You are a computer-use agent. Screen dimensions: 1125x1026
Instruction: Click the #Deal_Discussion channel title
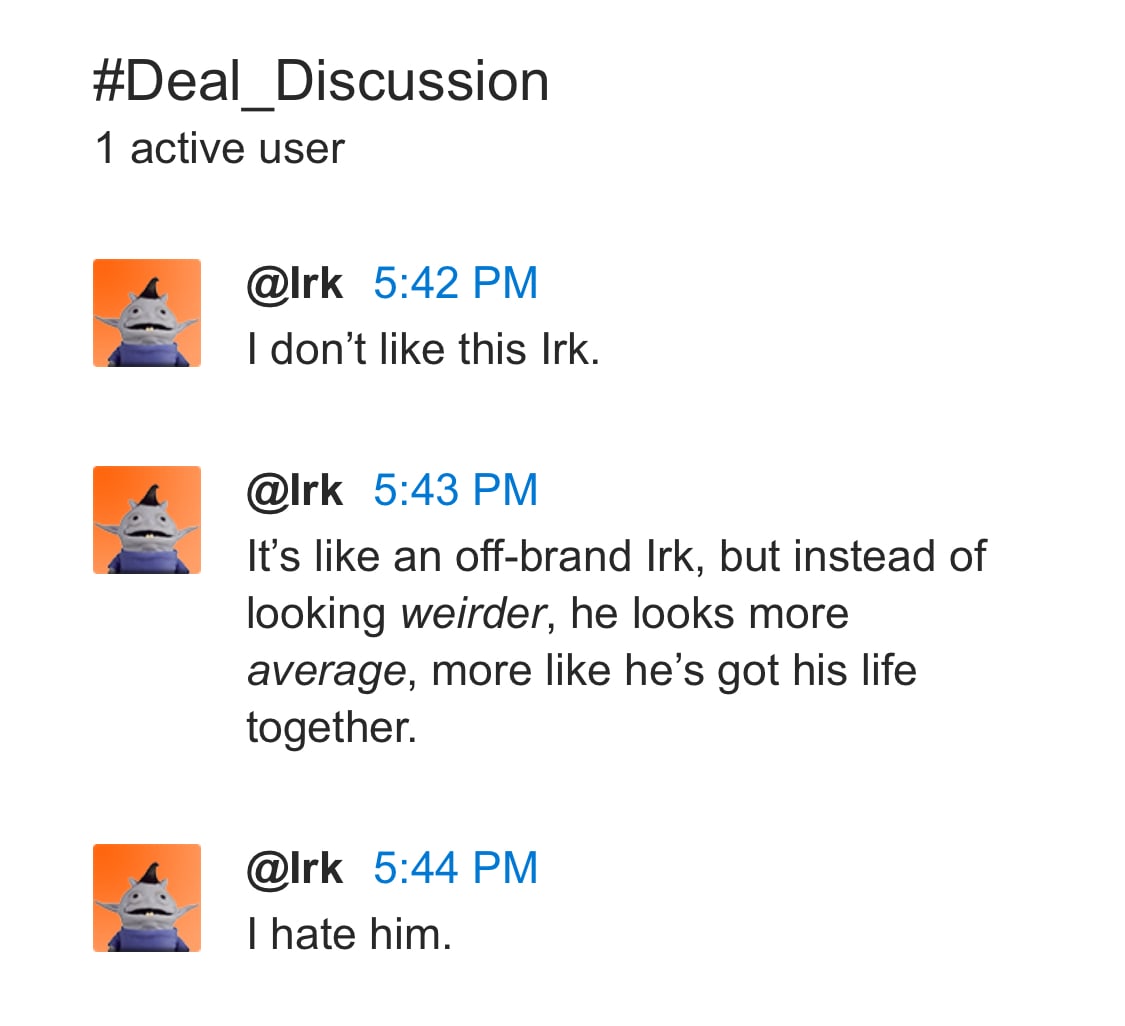tap(321, 82)
